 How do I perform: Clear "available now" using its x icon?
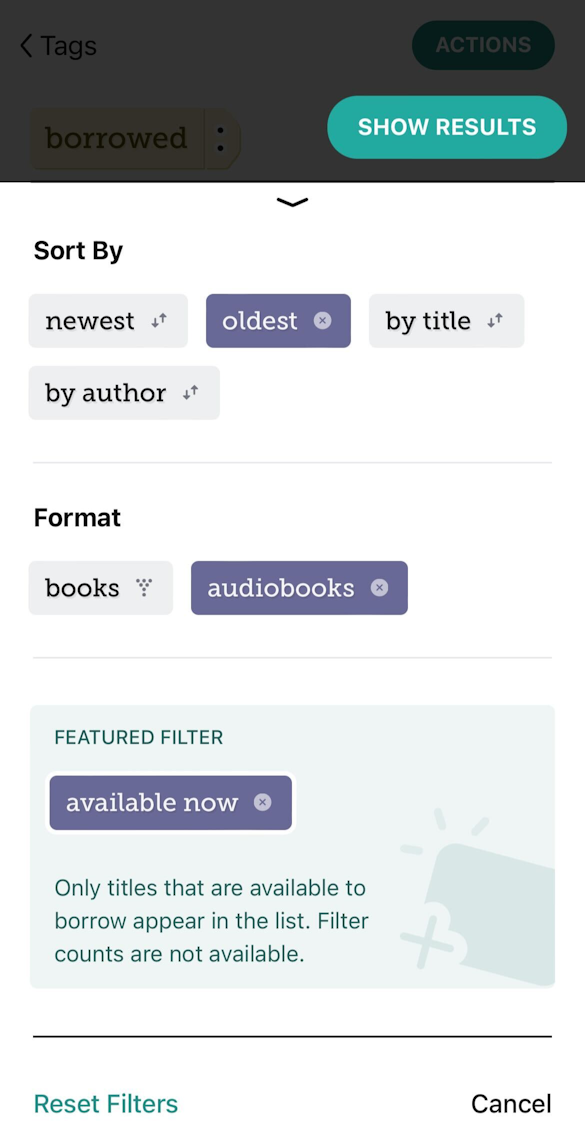click(262, 802)
